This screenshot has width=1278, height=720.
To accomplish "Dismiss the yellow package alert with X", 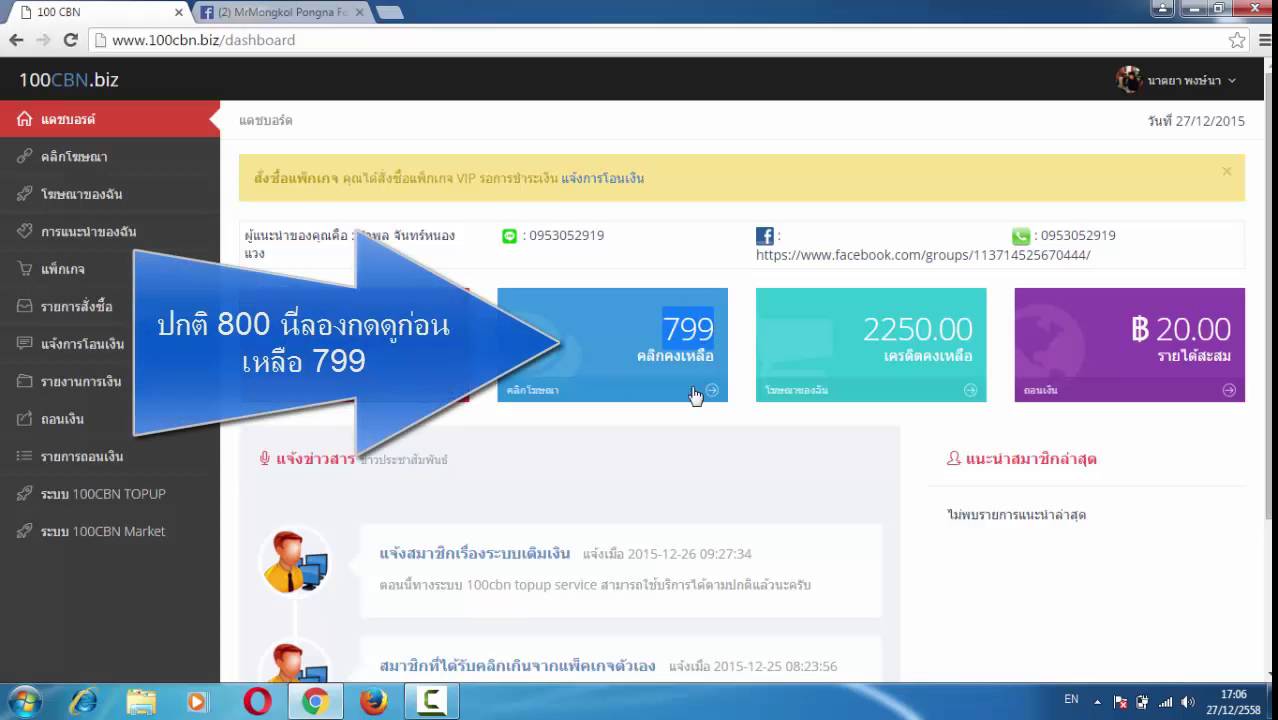I will 1226,171.
